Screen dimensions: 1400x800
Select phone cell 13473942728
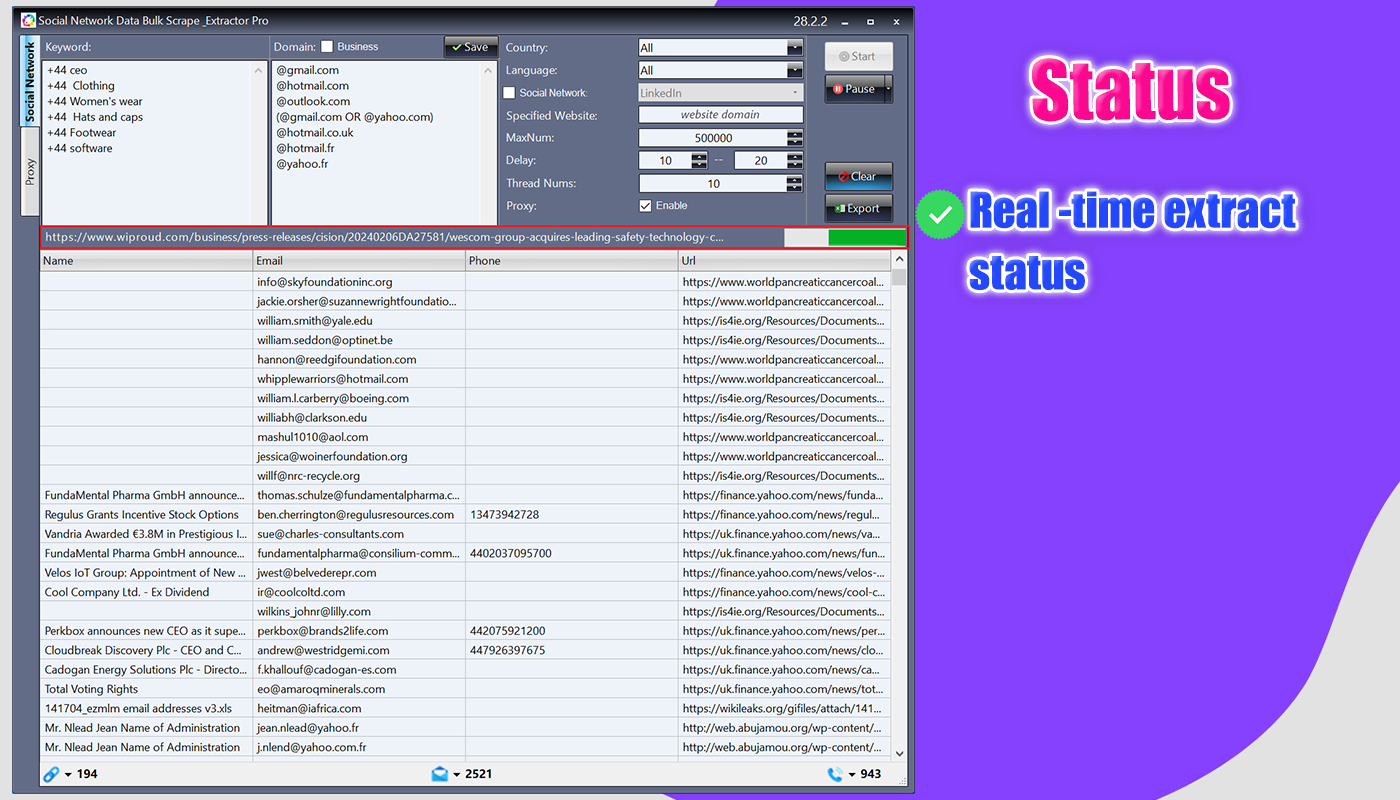point(572,515)
